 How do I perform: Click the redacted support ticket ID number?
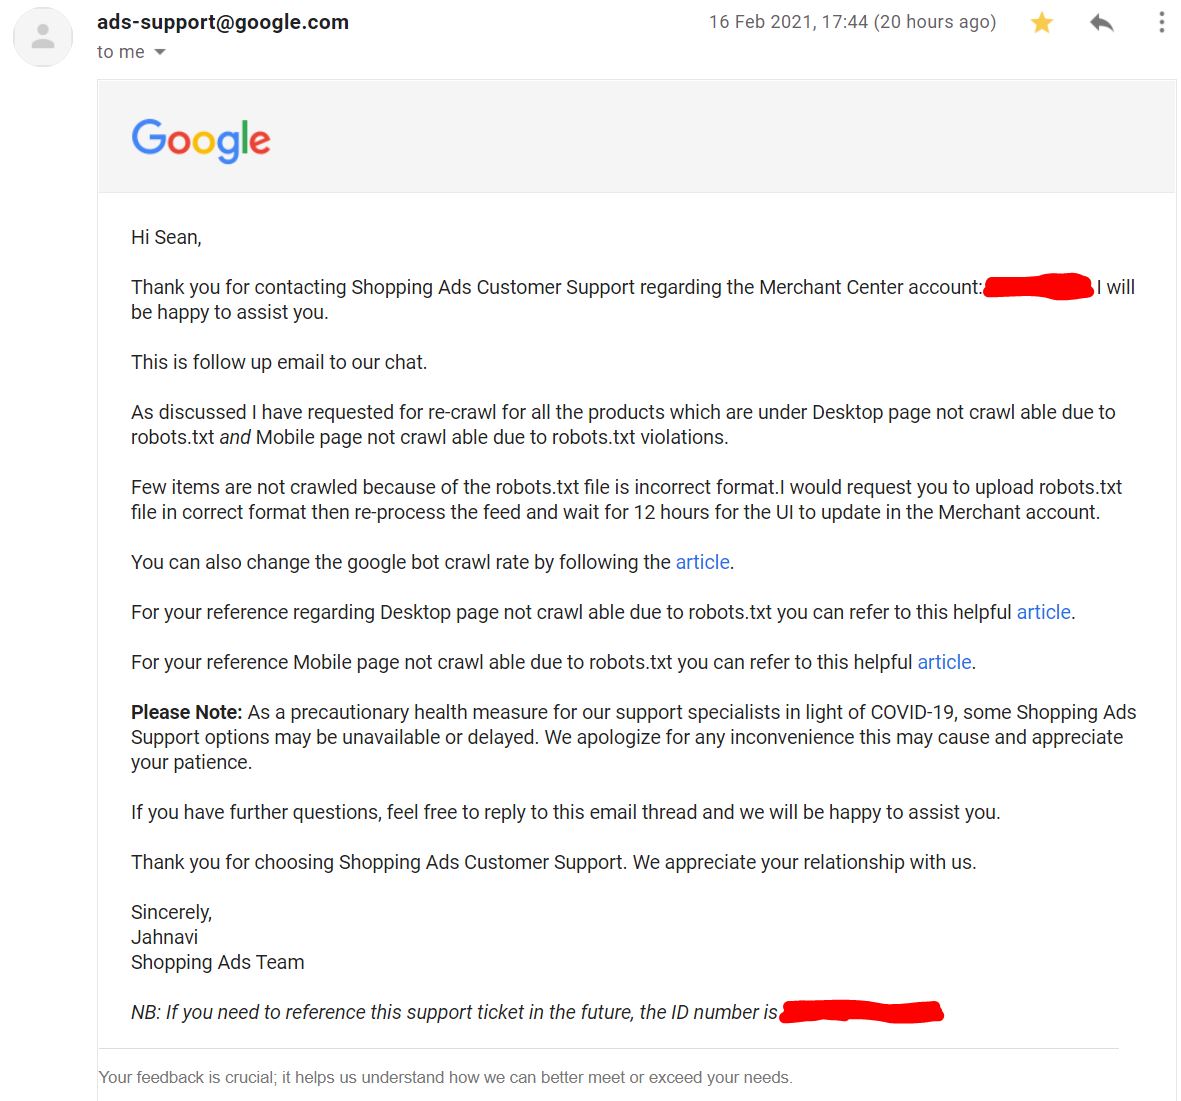pyautogui.click(x=861, y=1011)
